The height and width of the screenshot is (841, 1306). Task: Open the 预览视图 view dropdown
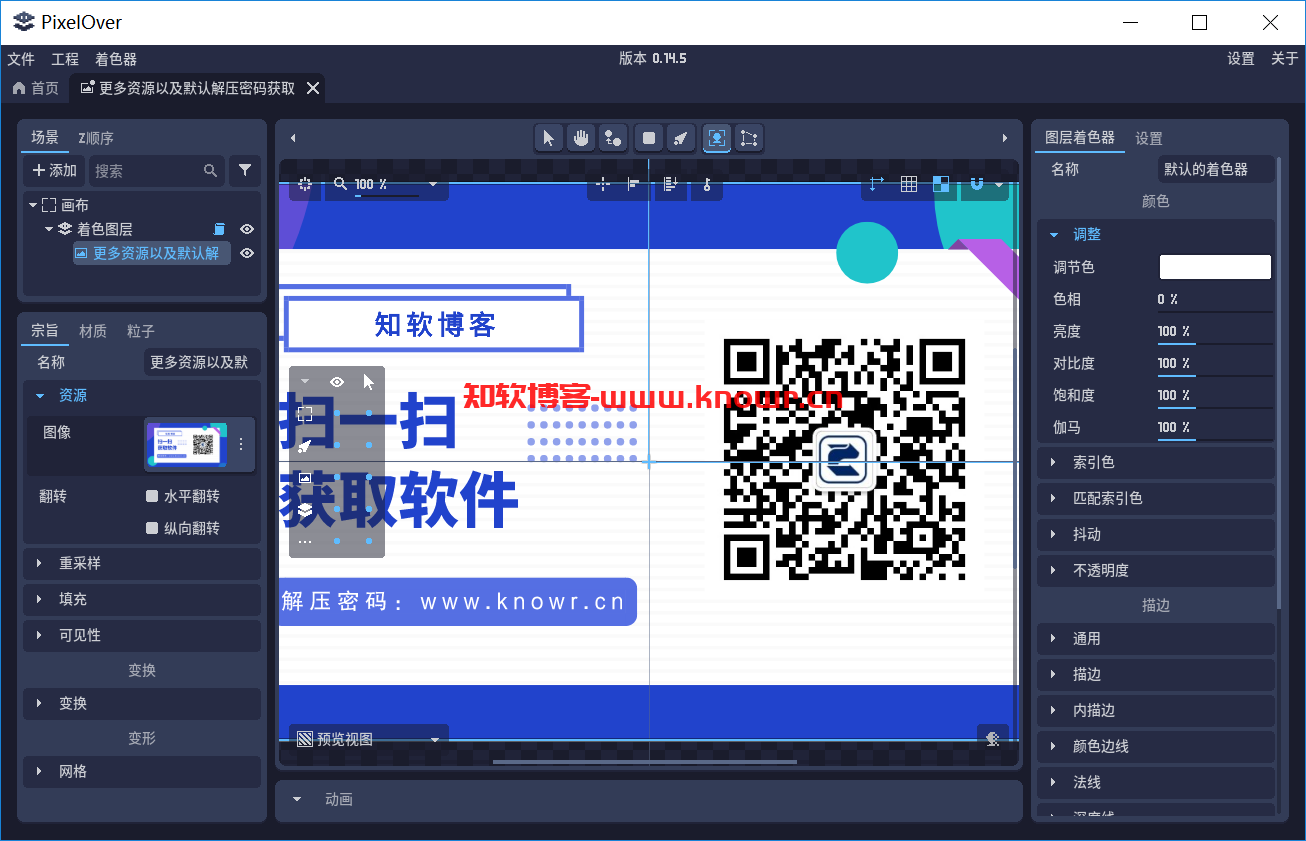point(369,739)
